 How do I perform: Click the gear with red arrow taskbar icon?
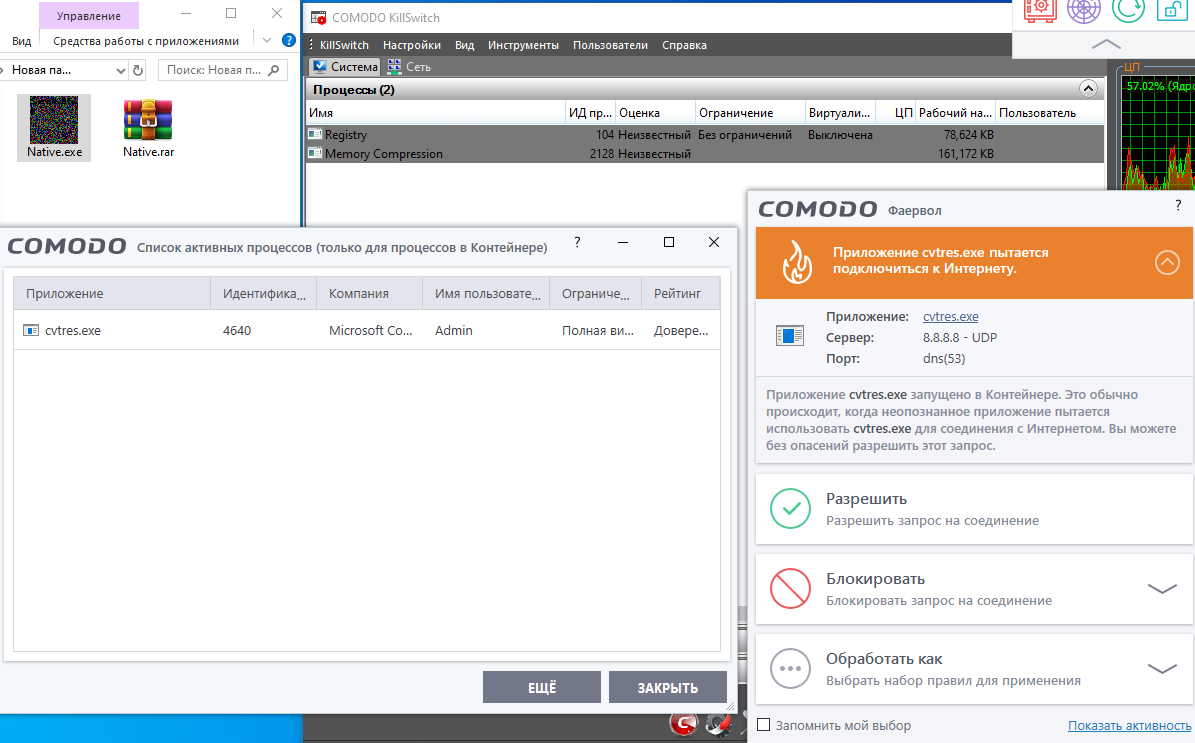click(718, 725)
